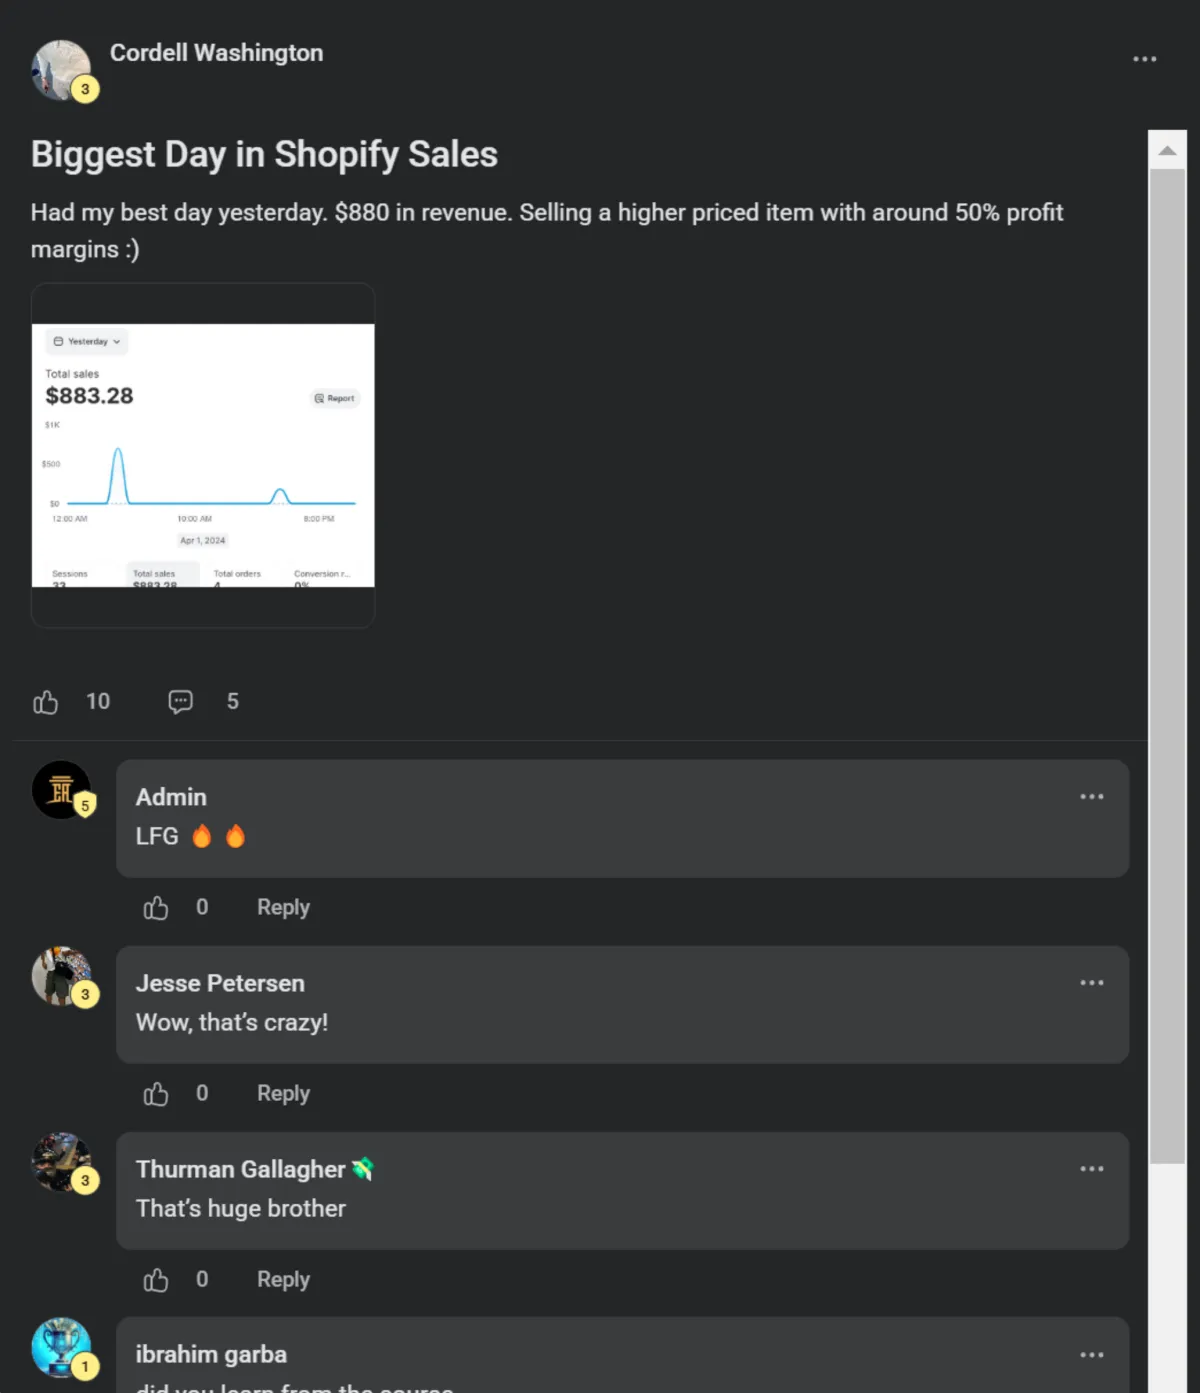Open the three-dot menu on Admin's comment
1200x1393 pixels.
[1091, 797]
